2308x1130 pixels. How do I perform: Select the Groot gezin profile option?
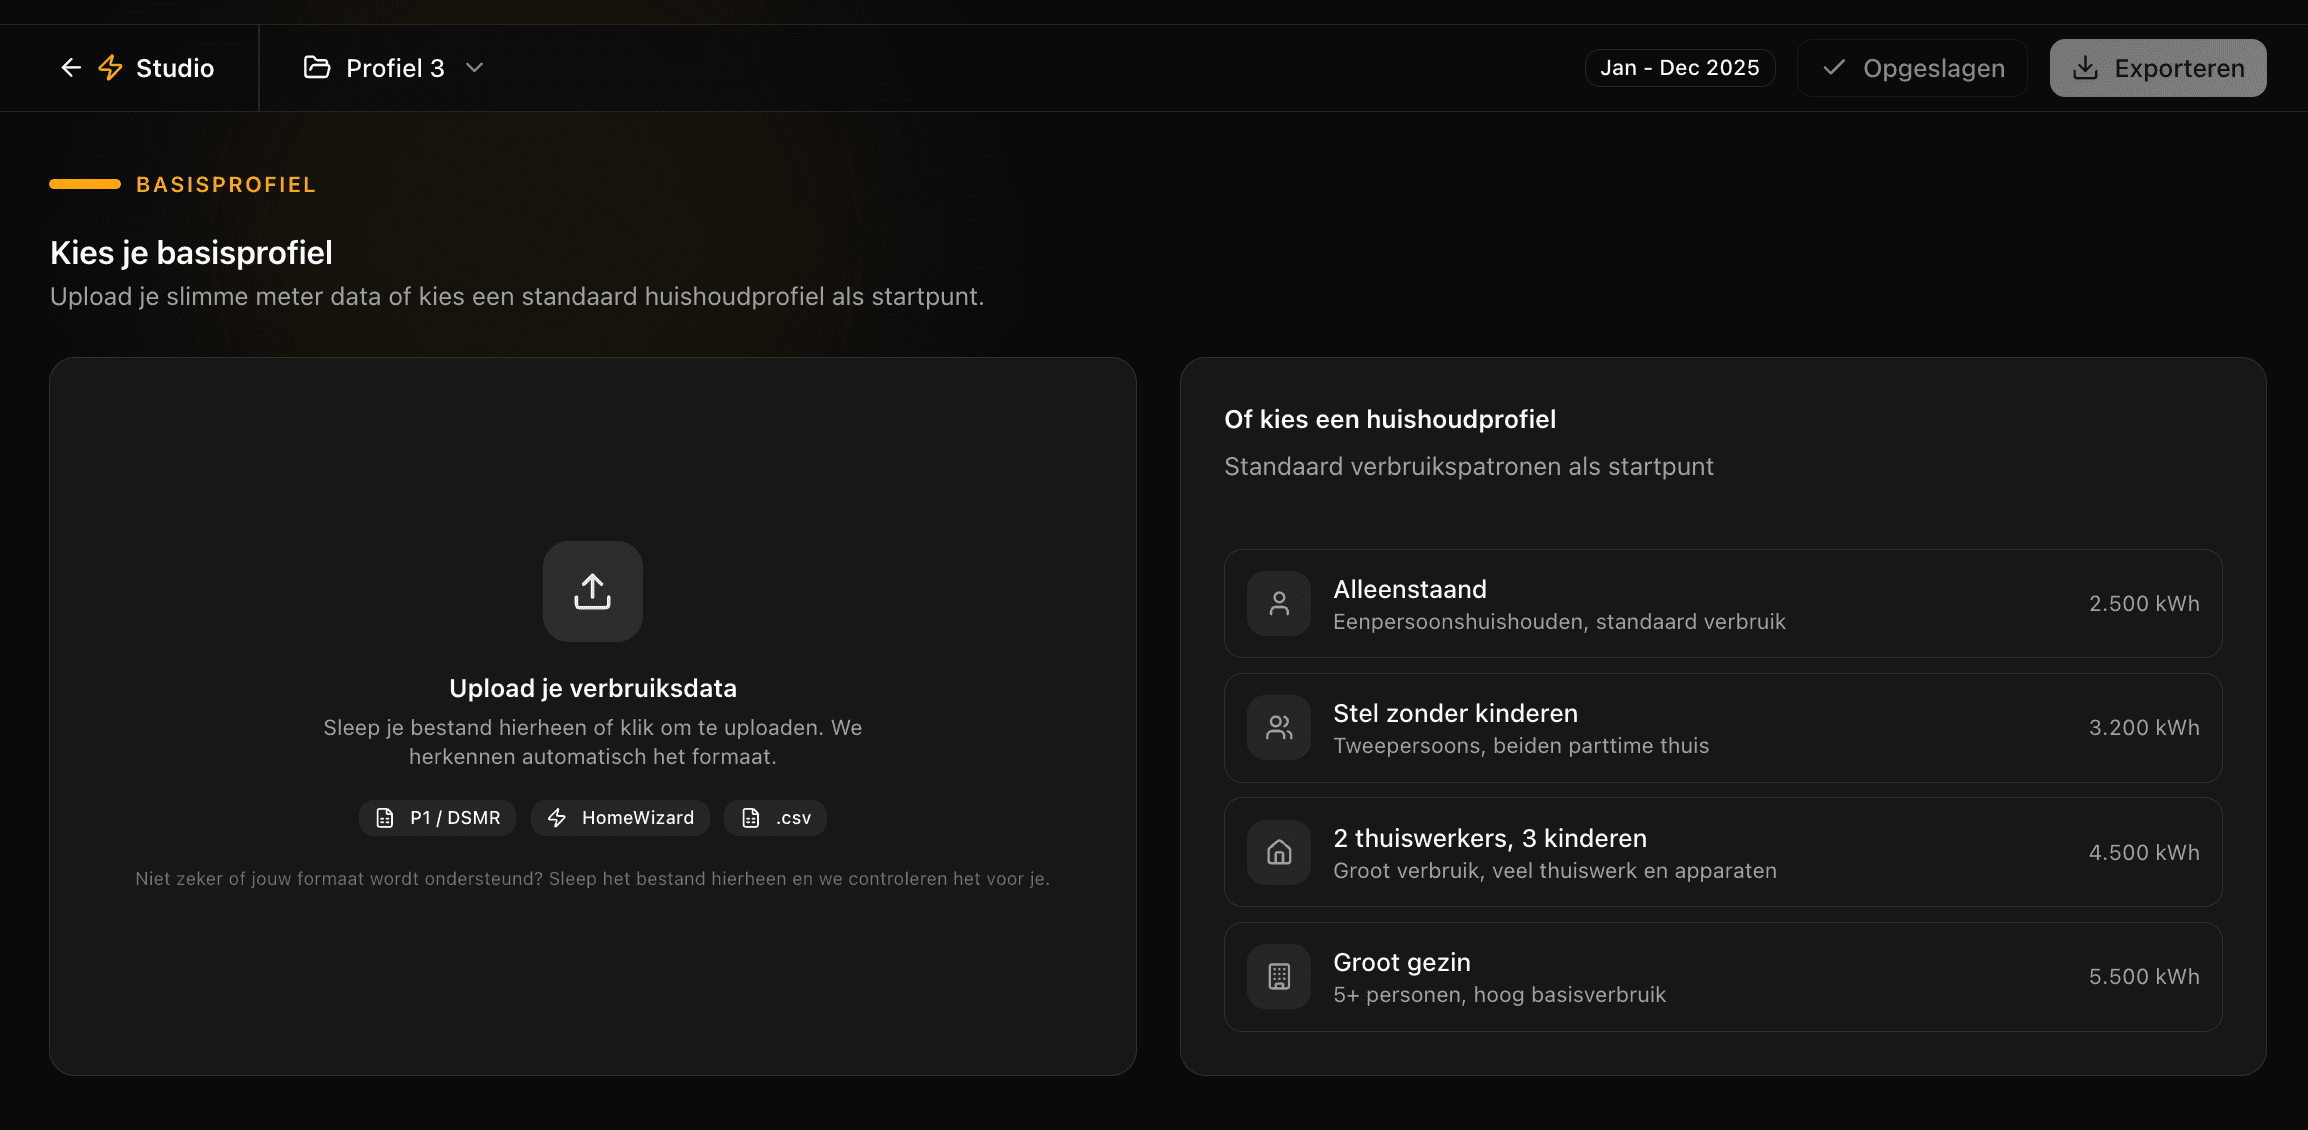point(1720,976)
